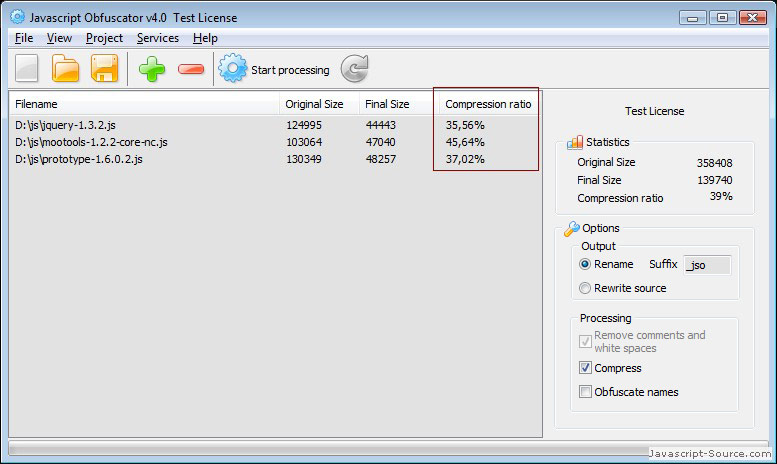The width and height of the screenshot is (777, 464).
Task: Select the Rename output radio button
Action: click(x=585, y=264)
